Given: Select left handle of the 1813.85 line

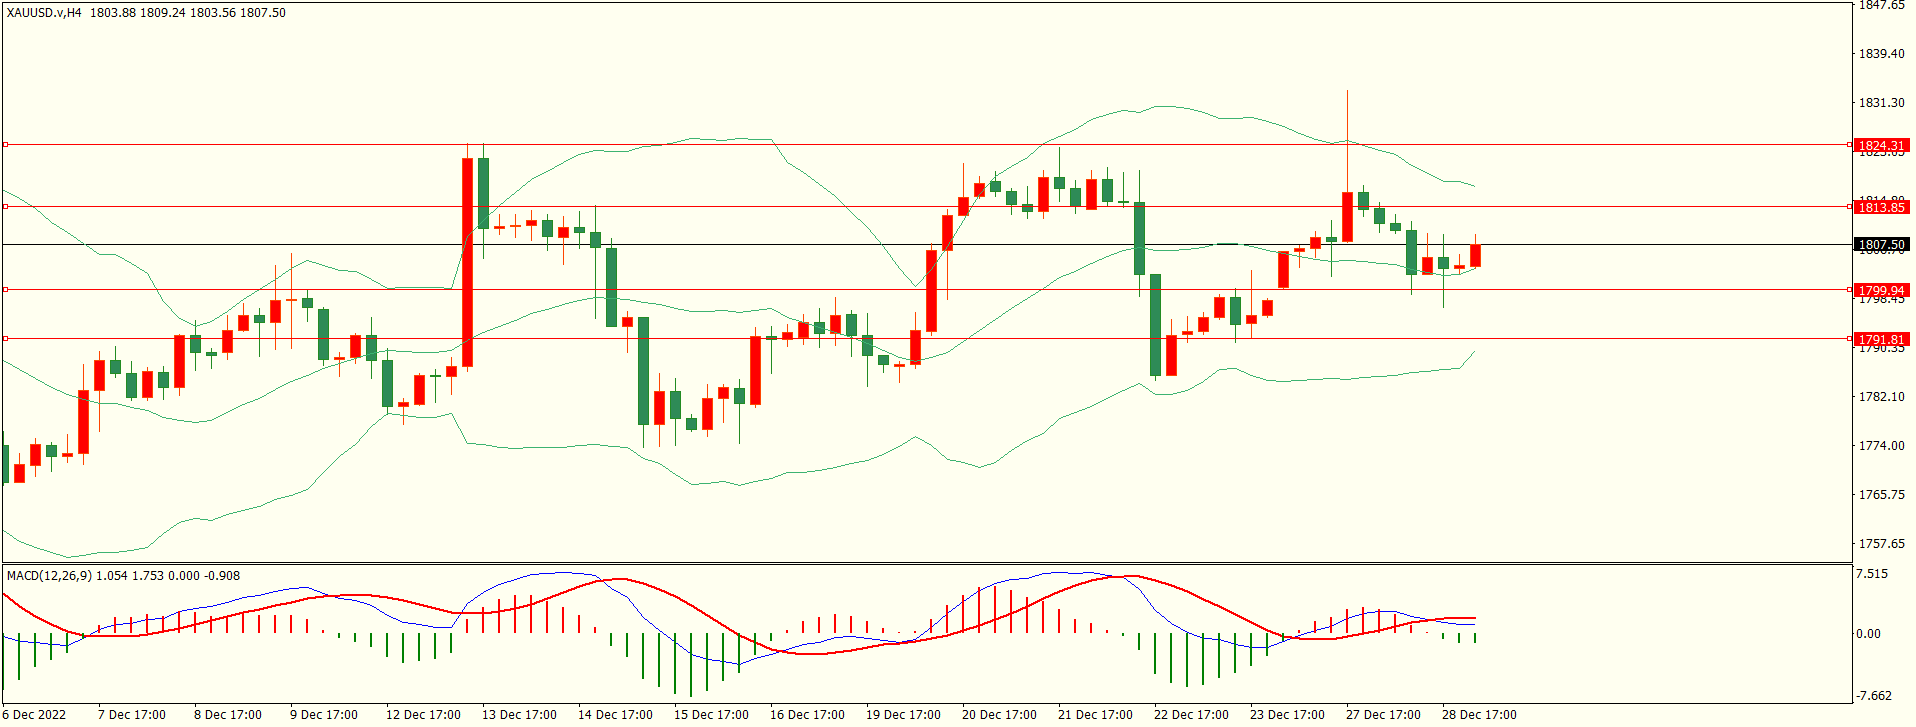Looking at the screenshot, I should (5, 207).
